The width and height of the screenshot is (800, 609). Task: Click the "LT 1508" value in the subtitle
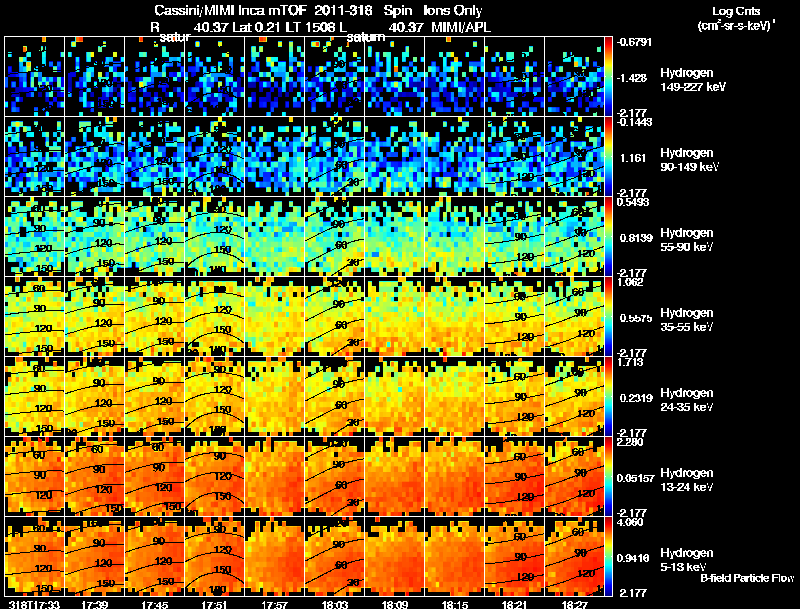point(310,27)
